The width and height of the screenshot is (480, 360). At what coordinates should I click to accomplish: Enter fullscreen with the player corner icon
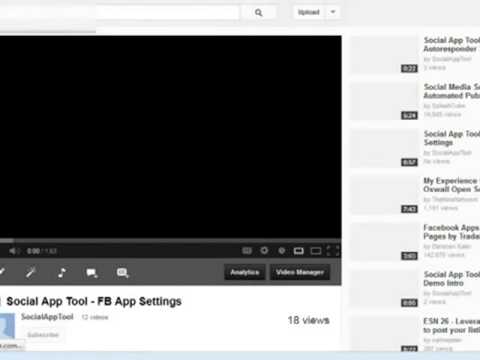click(x=333, y=251)
